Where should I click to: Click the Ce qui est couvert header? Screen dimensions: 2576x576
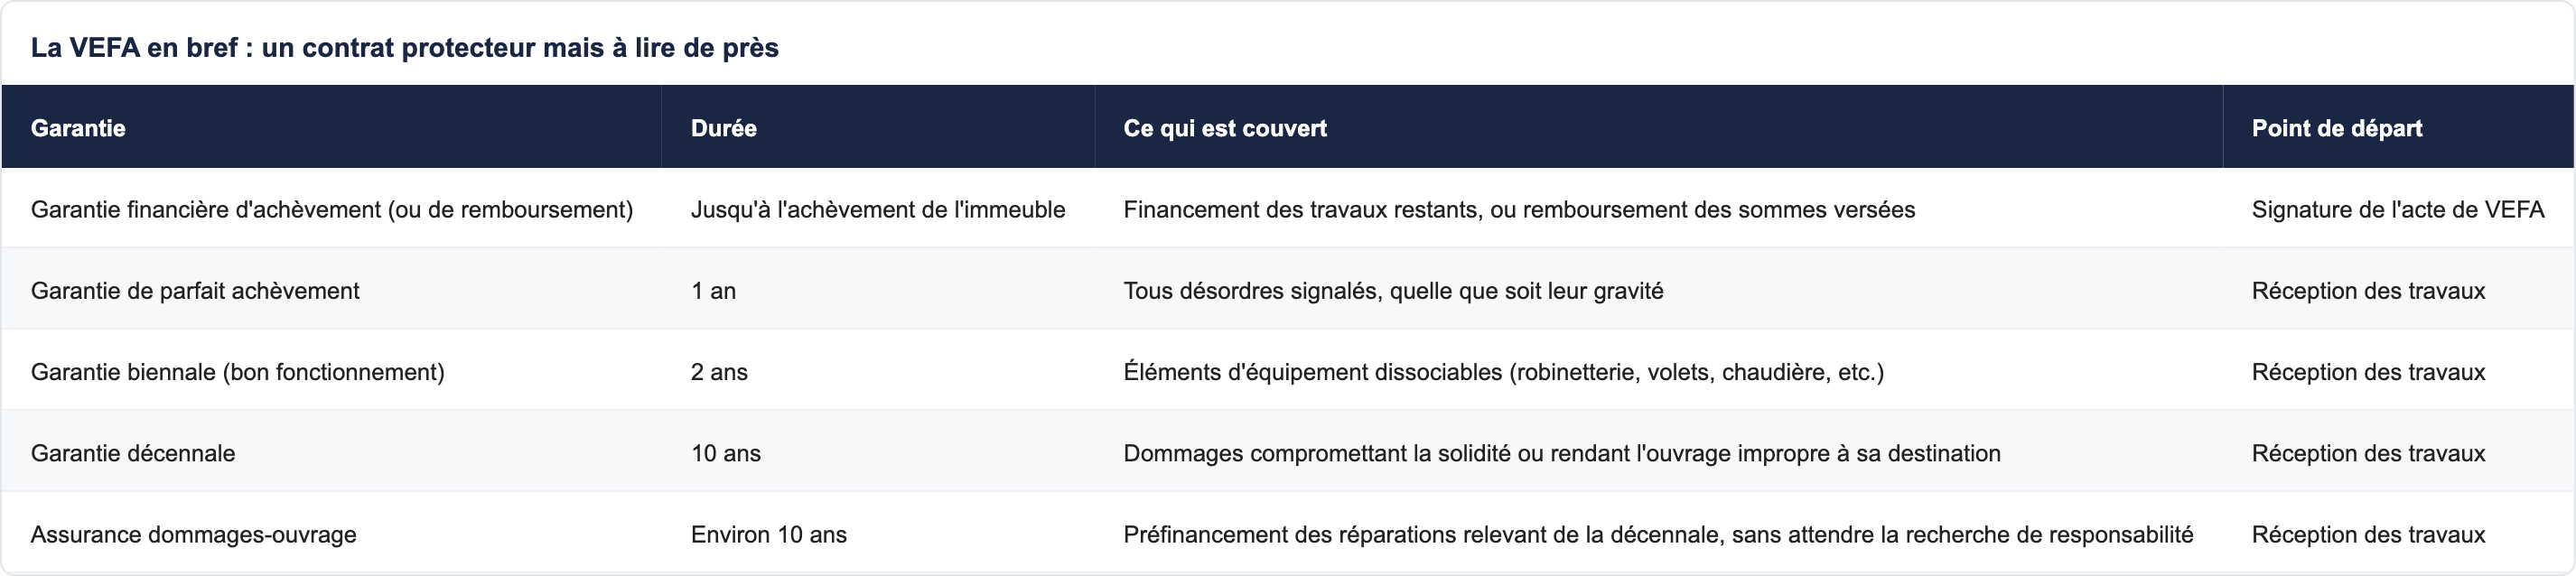[x=1658, y=127]
